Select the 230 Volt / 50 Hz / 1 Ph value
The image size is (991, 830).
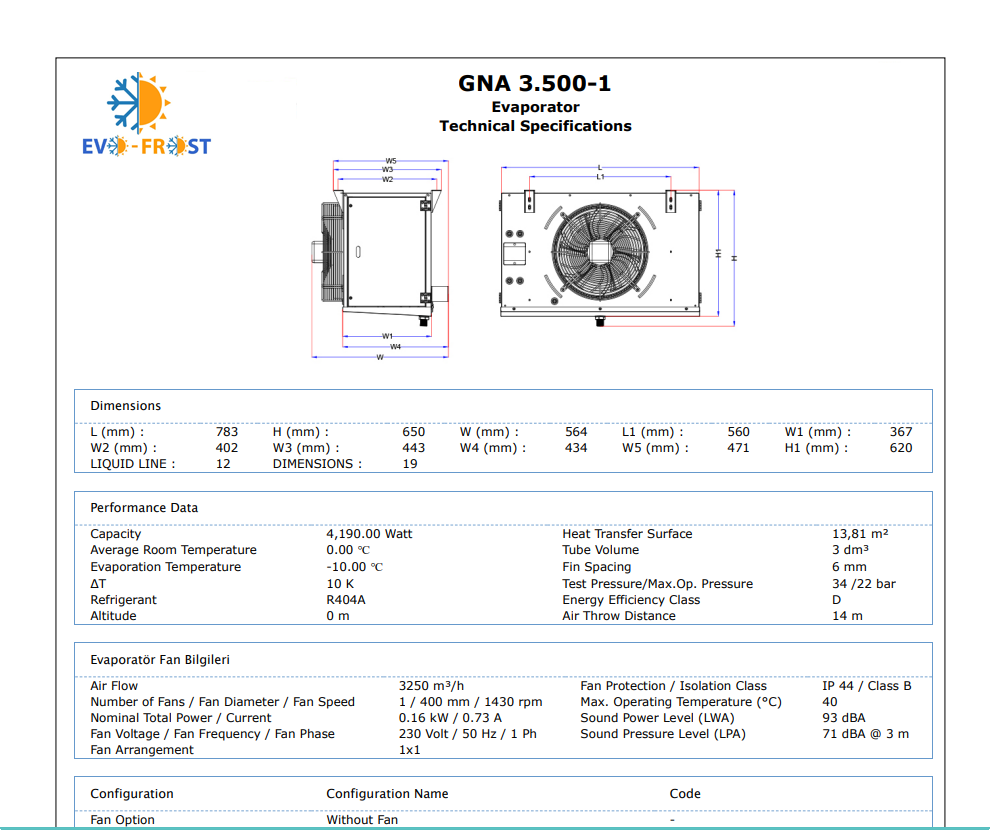tap(468, 734)
